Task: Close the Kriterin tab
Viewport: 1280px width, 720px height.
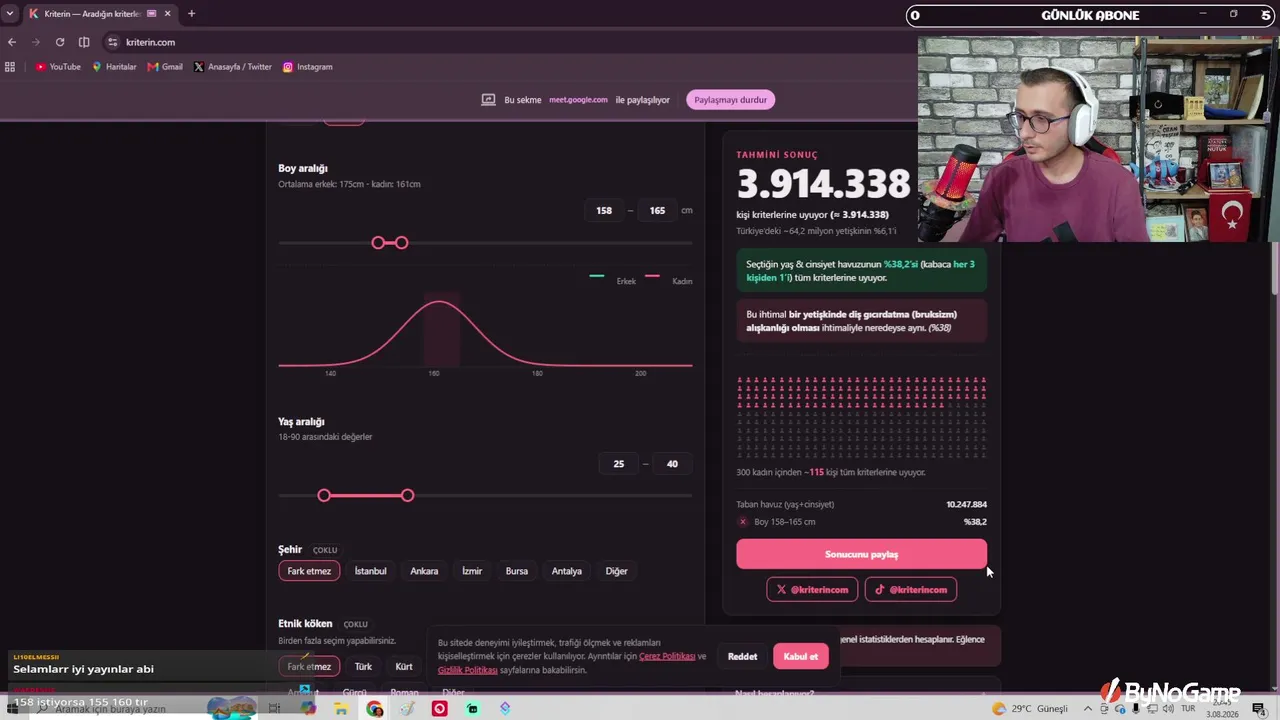Action: (x=166, y=14)
